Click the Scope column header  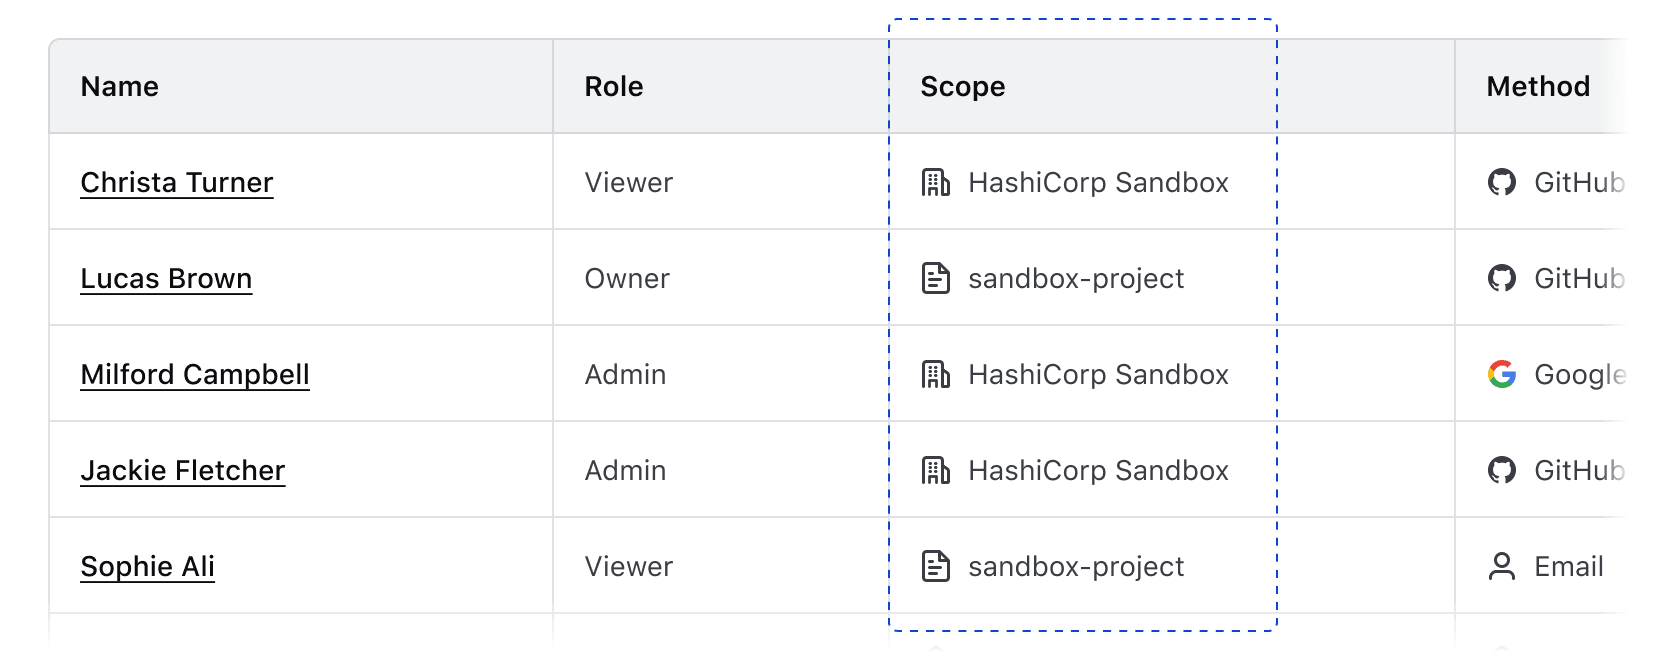pyautogui.click(x=963, y=86)
